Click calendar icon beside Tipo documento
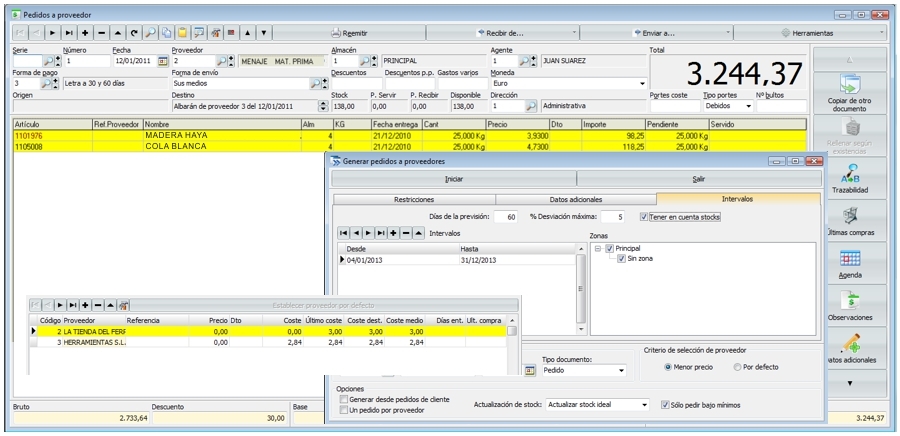900x436 pixels. 530,371
